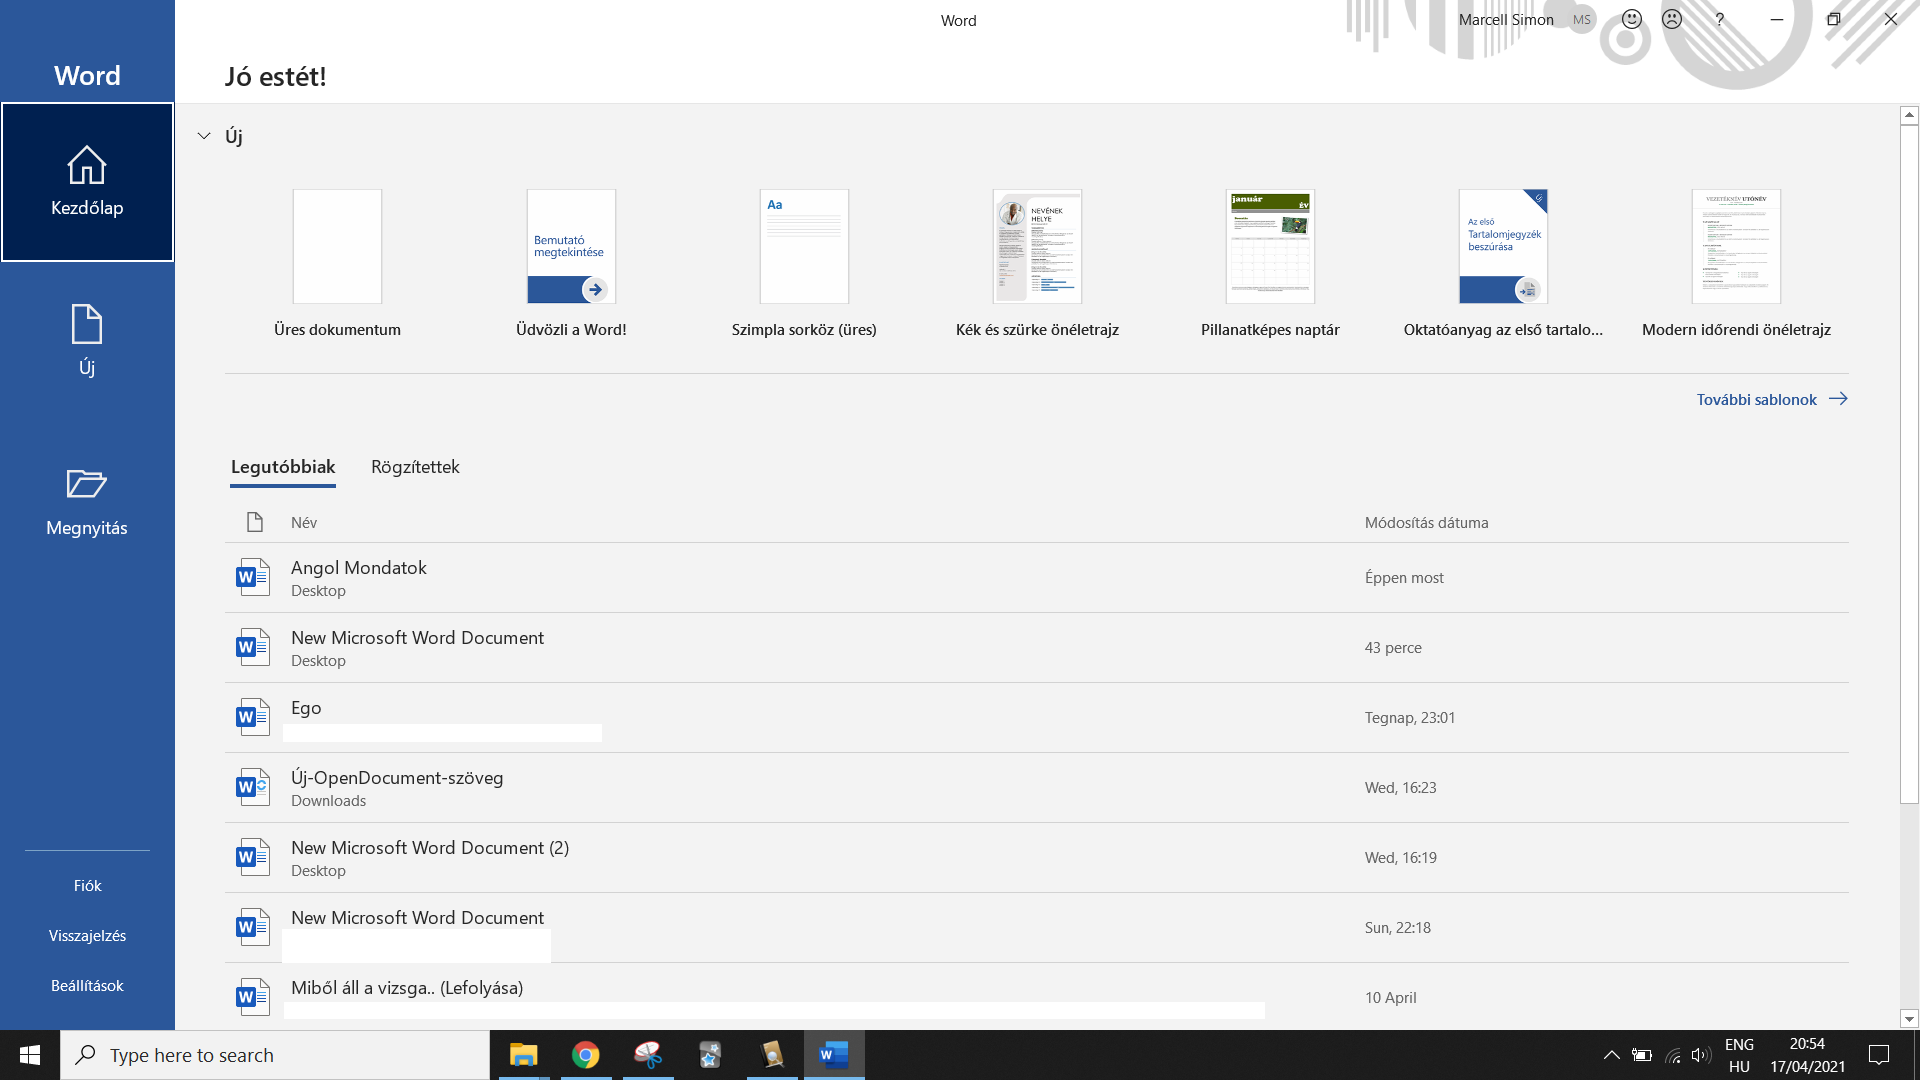
Task: Click Word icon beside New Microsoft Word Document (2)
Action: tap(253, 857)
